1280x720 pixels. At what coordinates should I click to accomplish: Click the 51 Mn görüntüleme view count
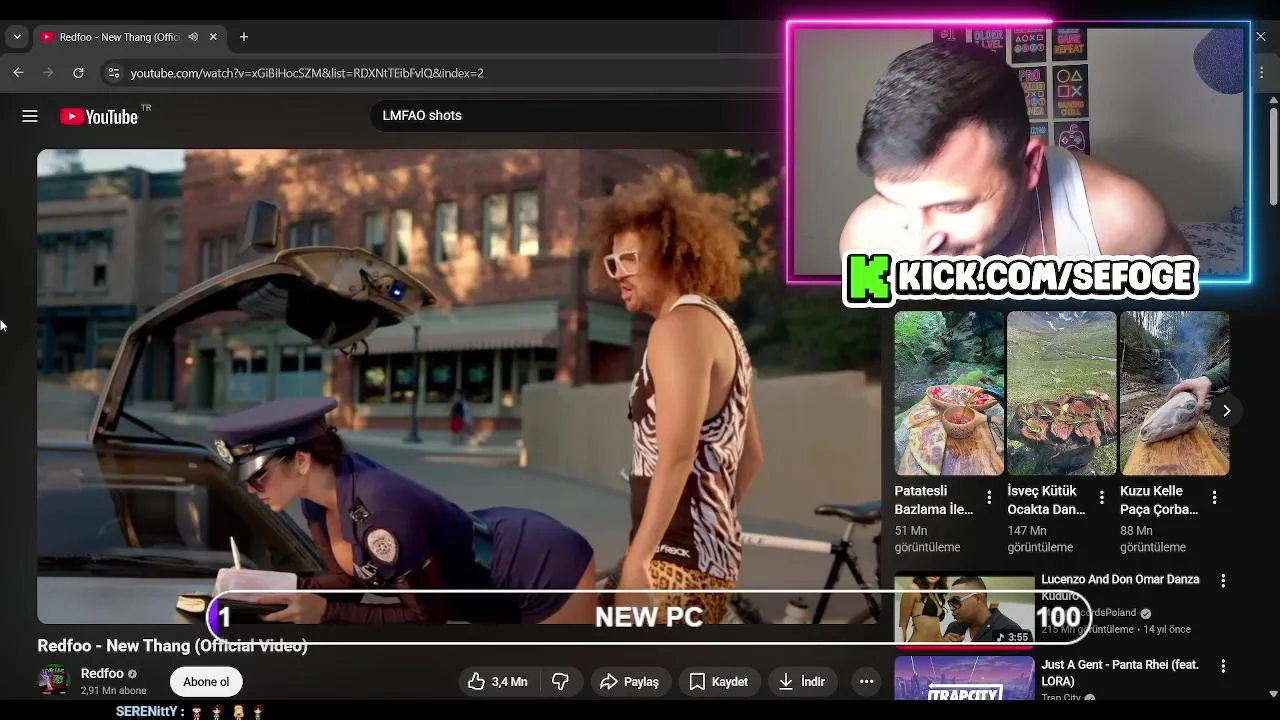[x=927, y=539]
